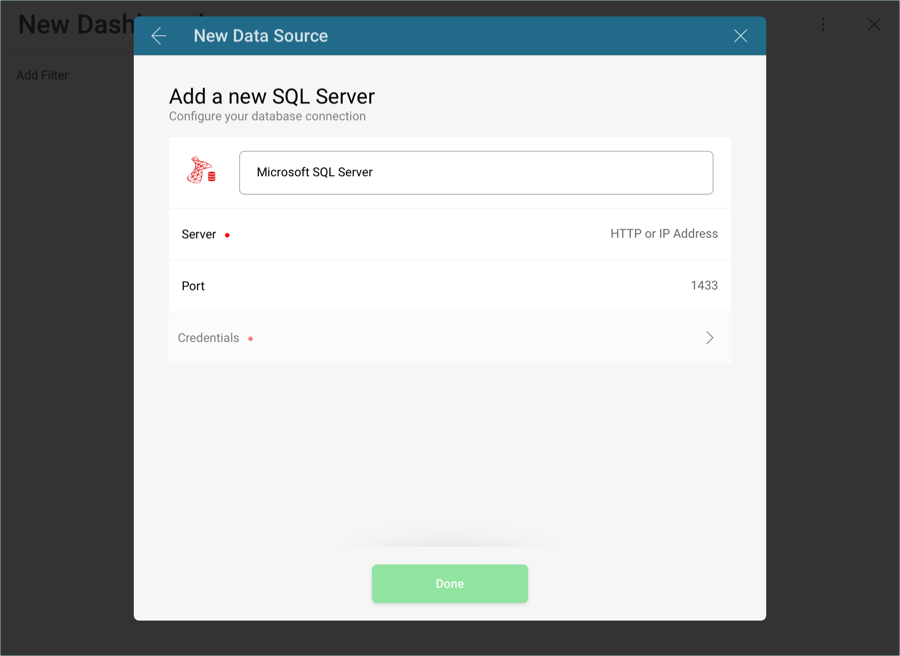
Task: Go back using the dialog's left arrow
Action: point(158,36)
